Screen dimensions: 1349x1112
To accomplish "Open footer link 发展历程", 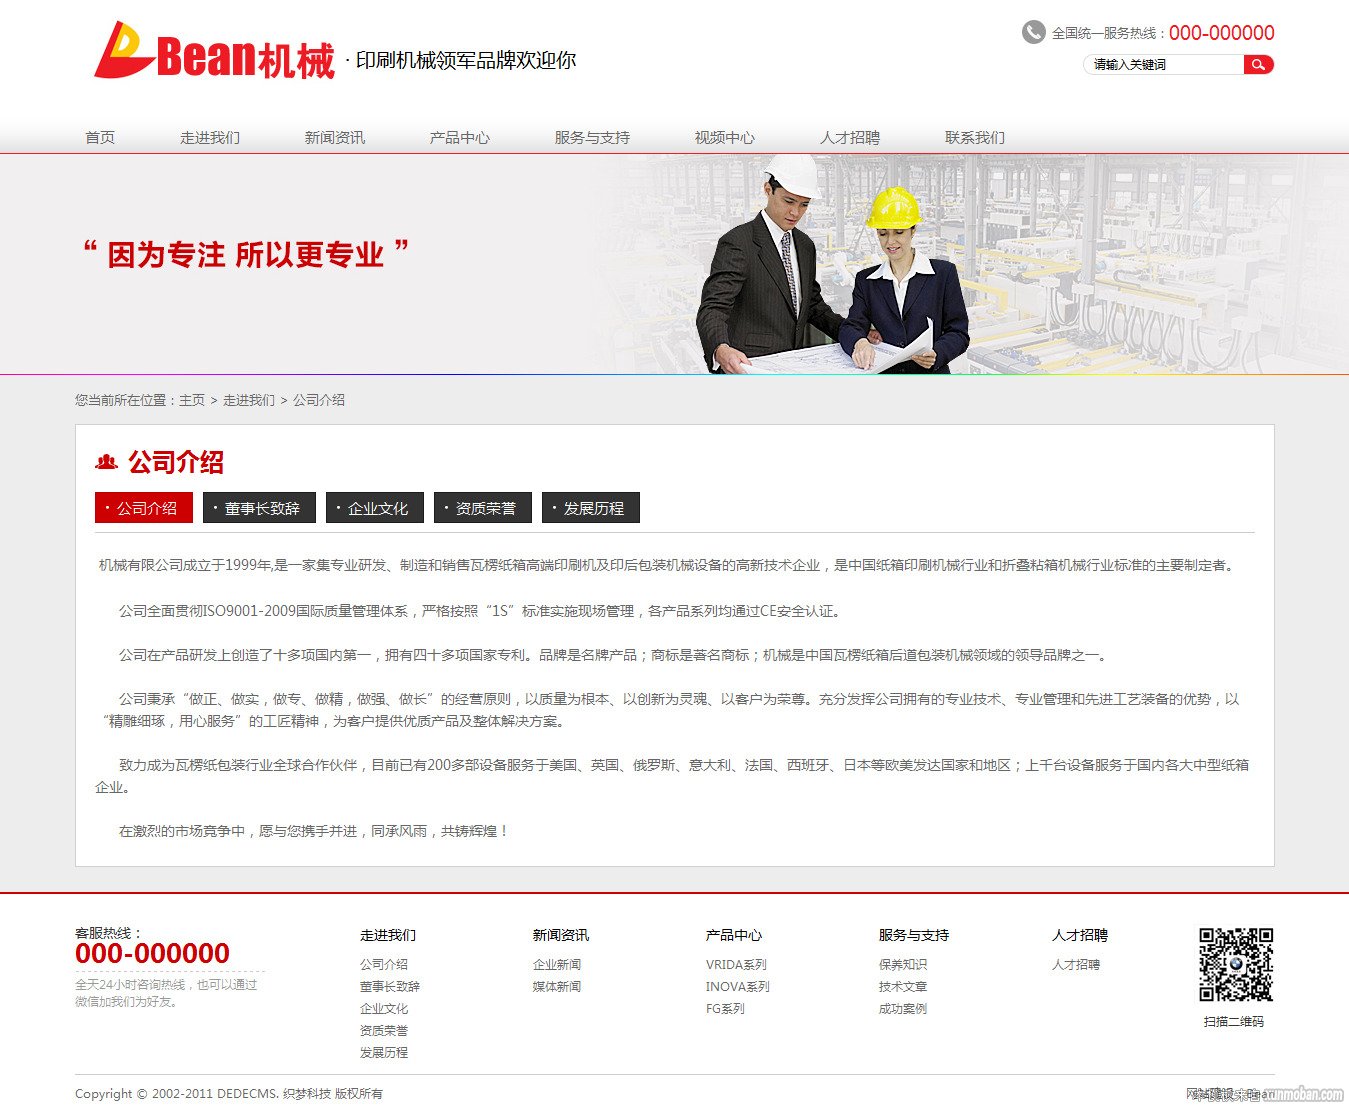I will pos(384,1053).
